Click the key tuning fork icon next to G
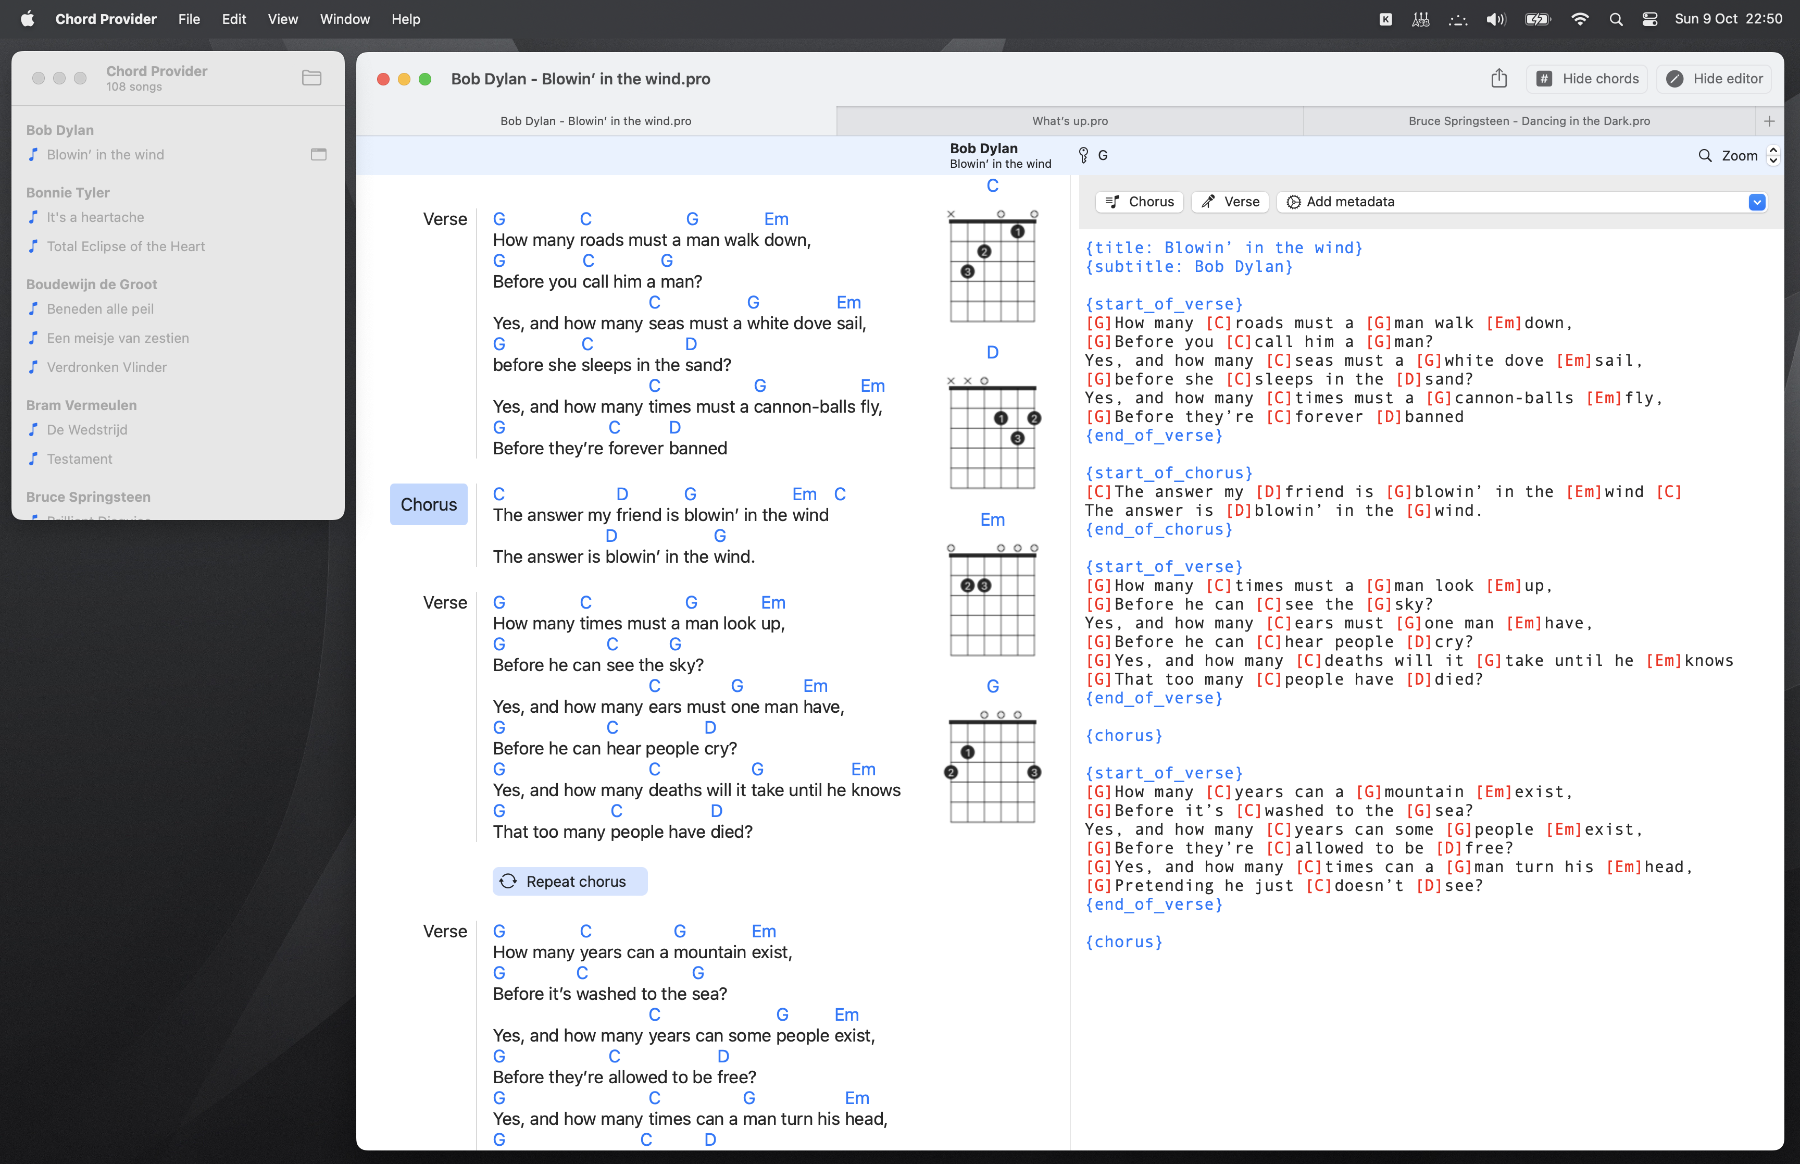This screenshot has height=1164, width=1800. 1083,155
